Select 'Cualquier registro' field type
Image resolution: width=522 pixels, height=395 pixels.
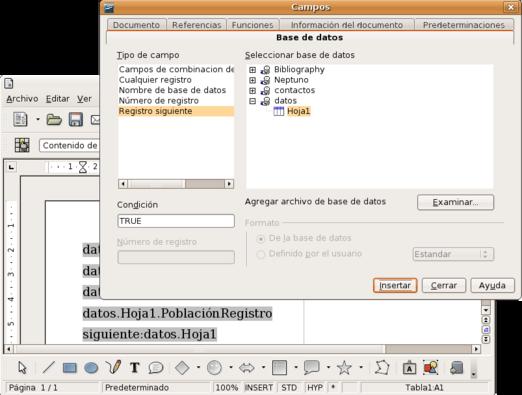coord(155,80)
